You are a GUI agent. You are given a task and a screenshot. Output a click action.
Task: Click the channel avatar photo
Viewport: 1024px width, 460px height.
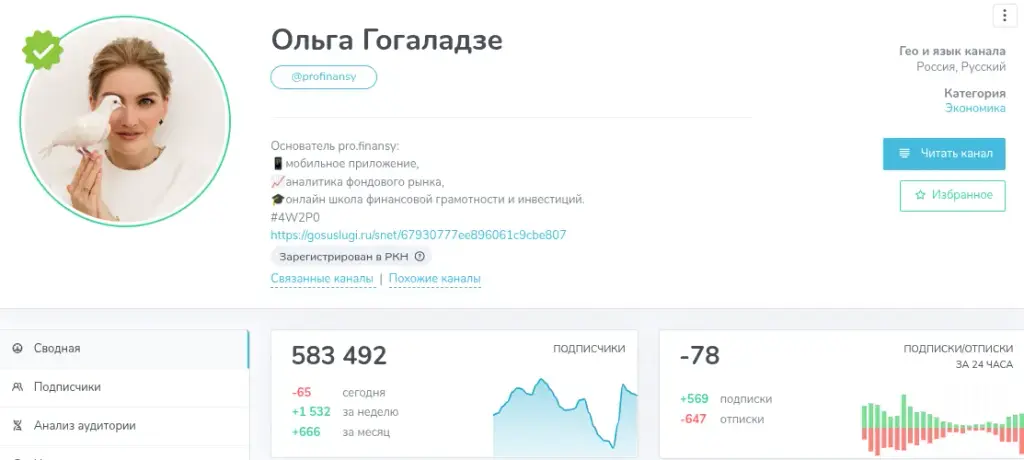click(125, 121)
